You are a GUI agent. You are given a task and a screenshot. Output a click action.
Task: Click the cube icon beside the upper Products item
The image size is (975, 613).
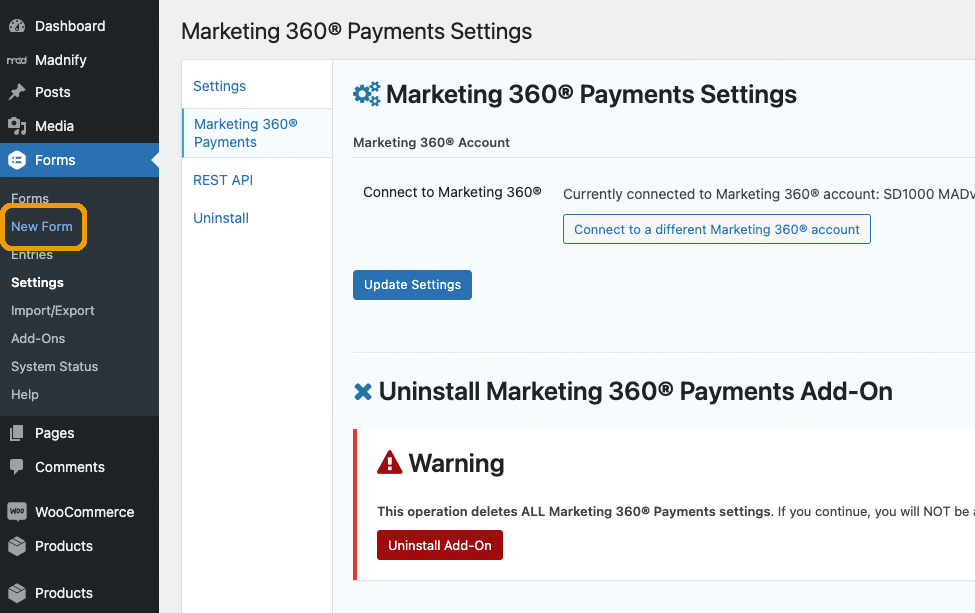tap(17, 546)
